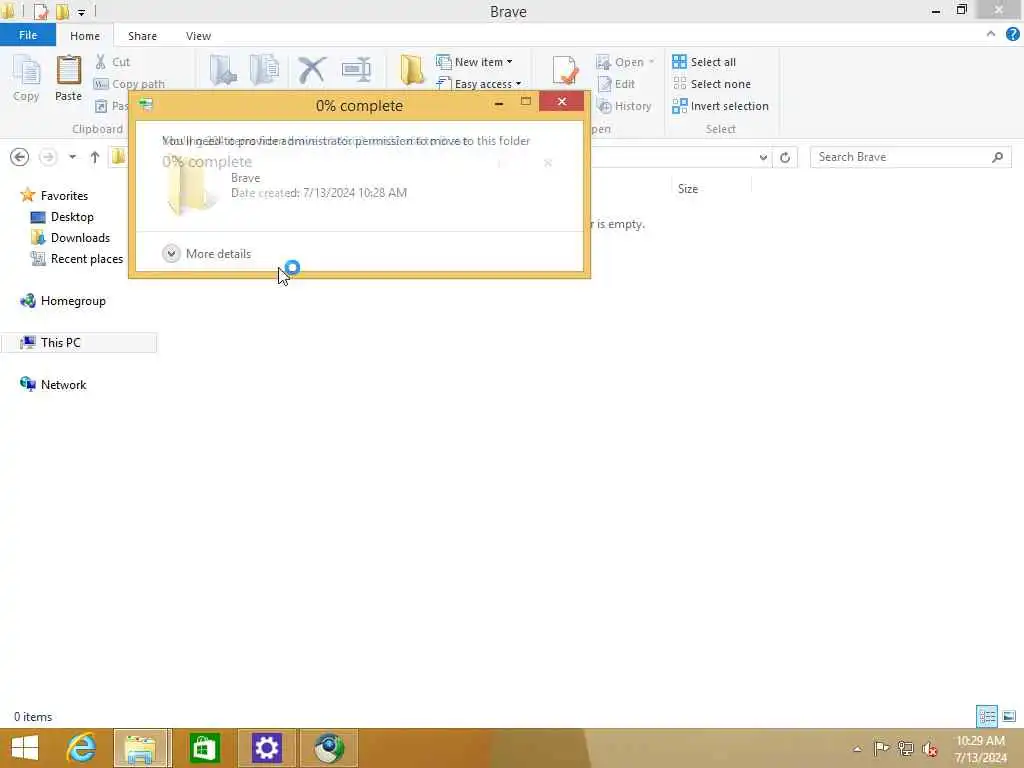Screen dimensions: 1024x768
Task: Open the Easy access dropdown
Action: 479,84
